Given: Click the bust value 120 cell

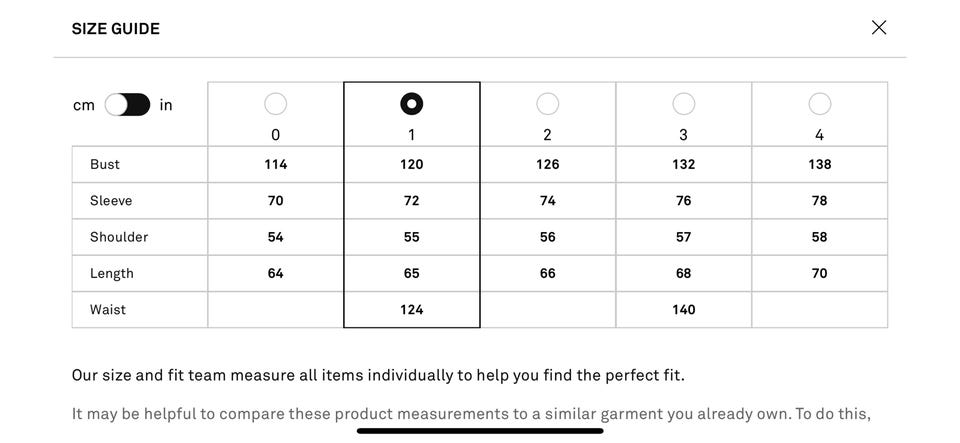Looking at the screenshot, I should pos(411,164).
